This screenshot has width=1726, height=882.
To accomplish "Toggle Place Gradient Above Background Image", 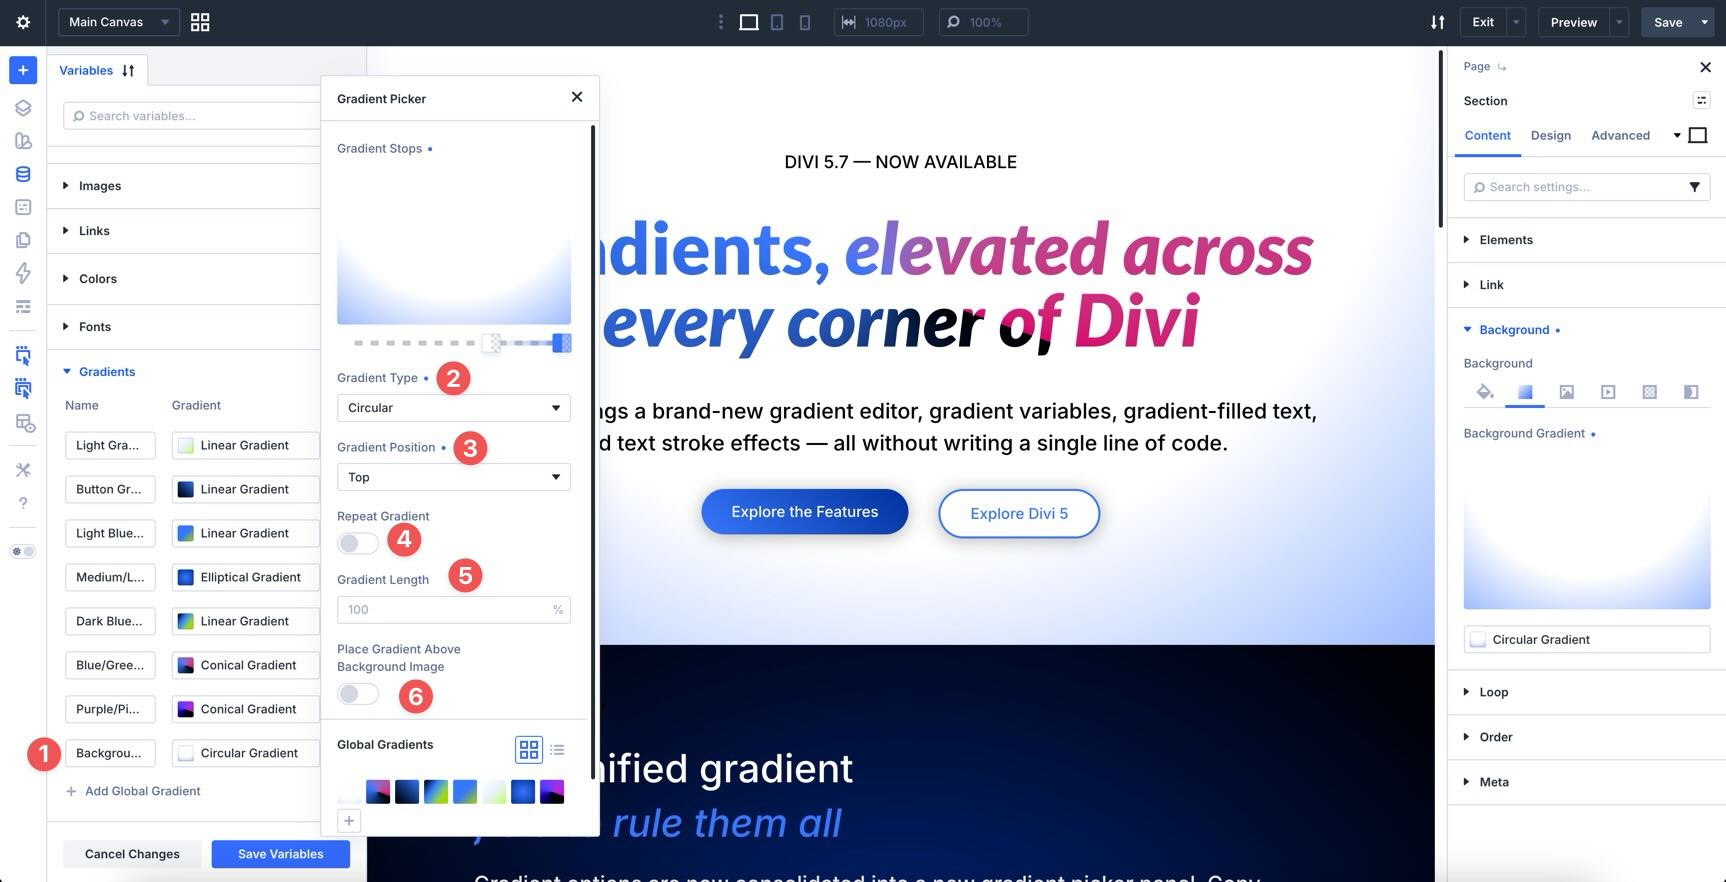I will tap(358, 694).
